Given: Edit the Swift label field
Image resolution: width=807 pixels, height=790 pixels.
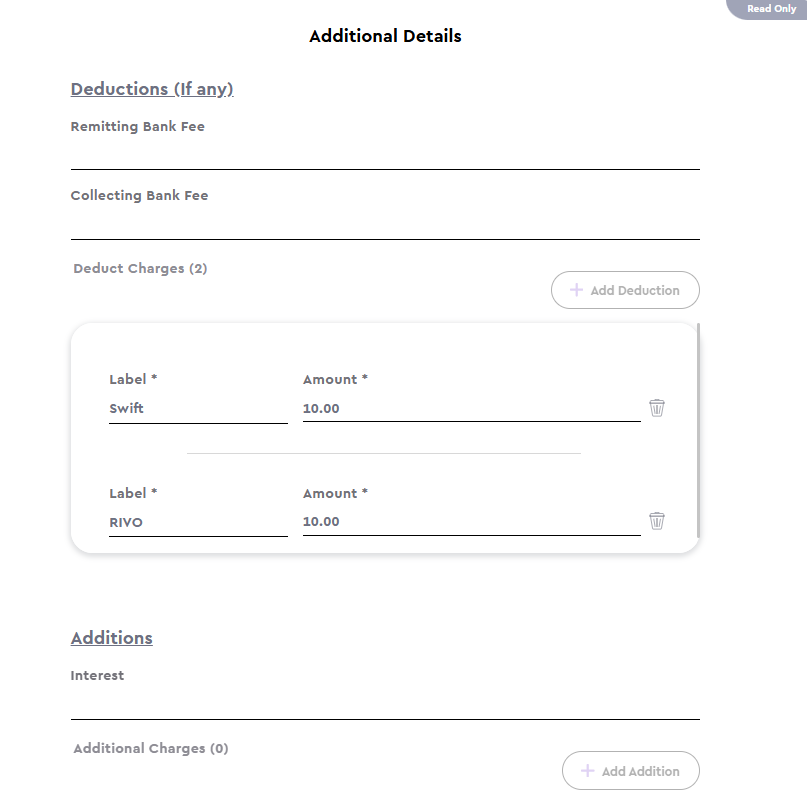Looking at the screenshot, I should [198, 409].
